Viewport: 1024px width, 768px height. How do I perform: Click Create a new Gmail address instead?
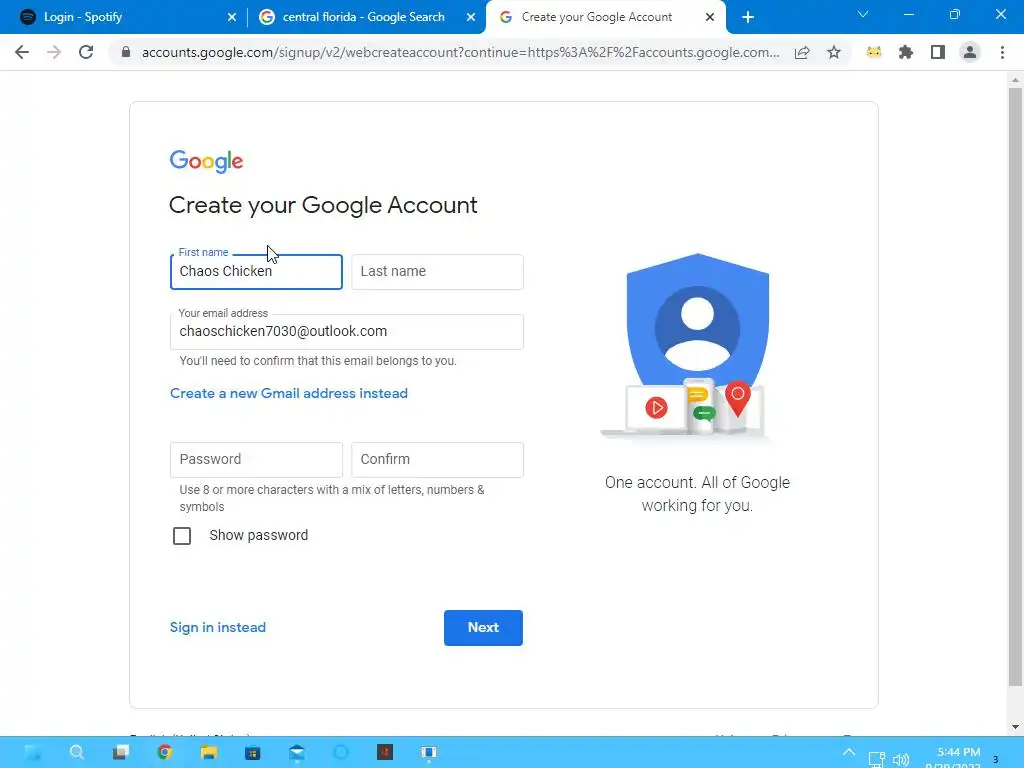click(x=289, y=393)
